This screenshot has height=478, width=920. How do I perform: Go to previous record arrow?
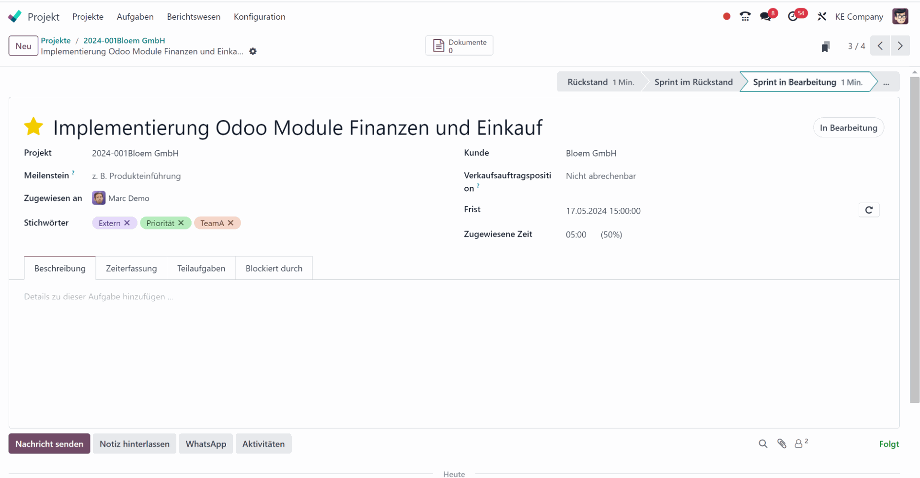880,46
